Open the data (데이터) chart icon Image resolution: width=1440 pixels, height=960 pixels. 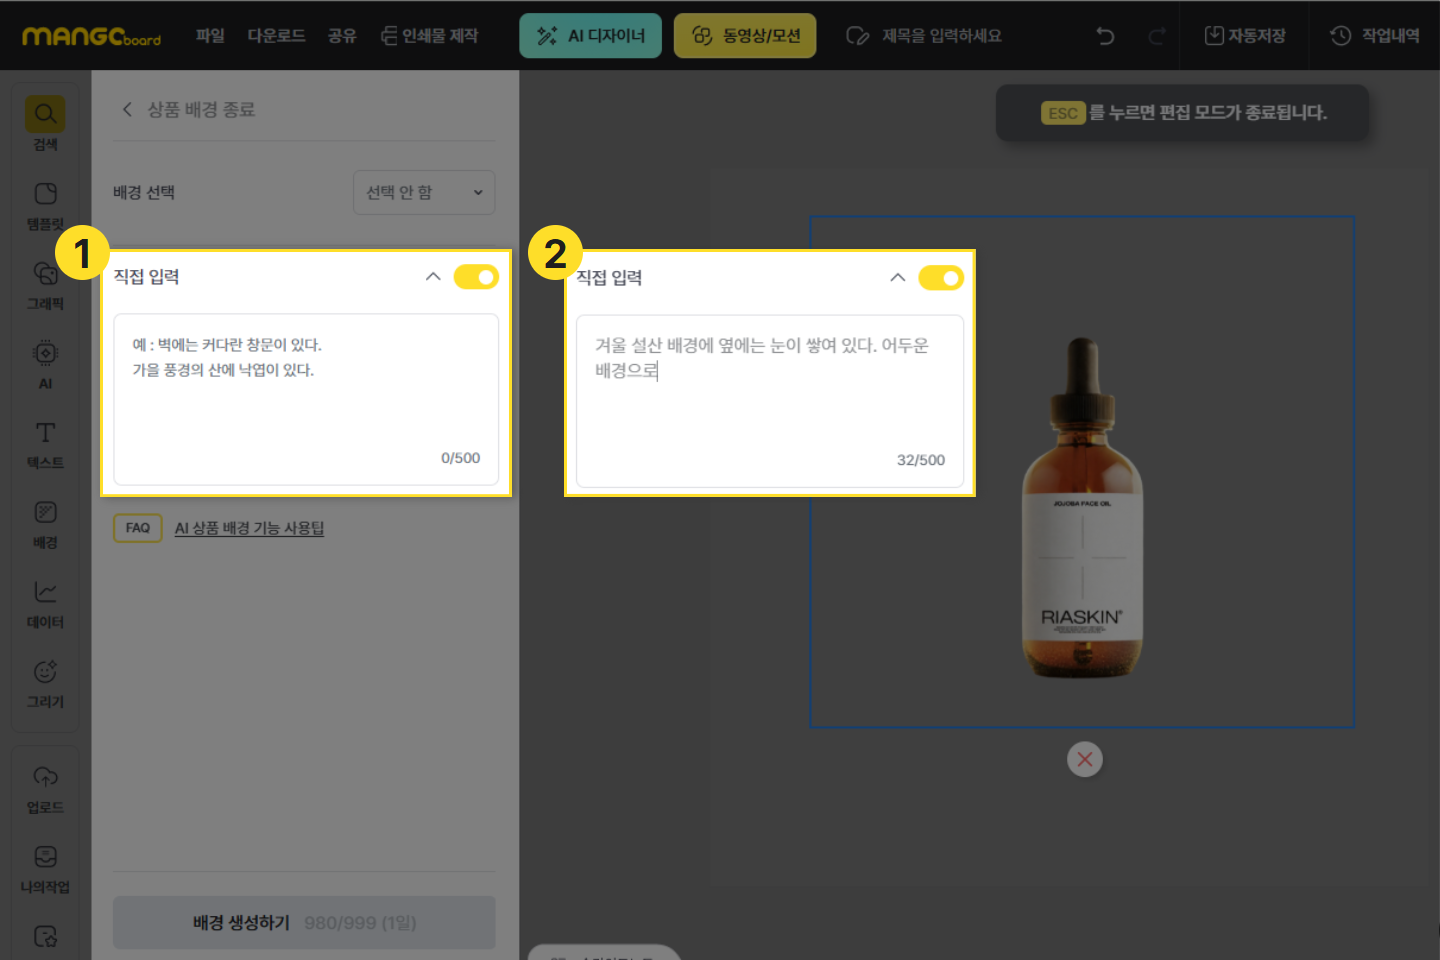point(45,593)
